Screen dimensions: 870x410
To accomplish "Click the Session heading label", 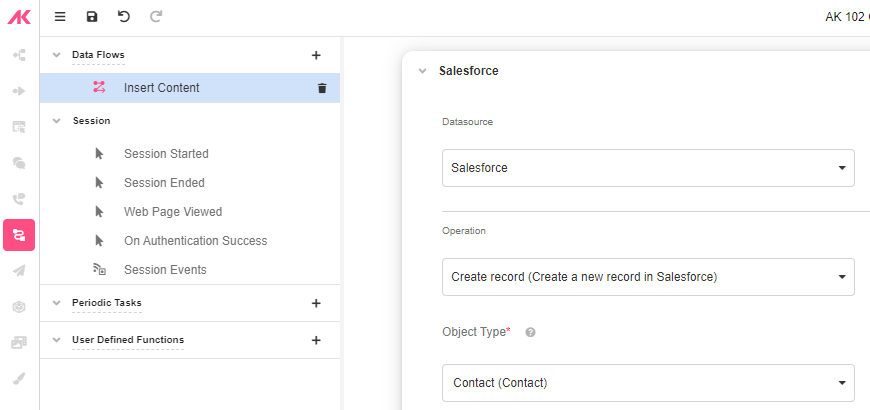I will coord(92,121).
